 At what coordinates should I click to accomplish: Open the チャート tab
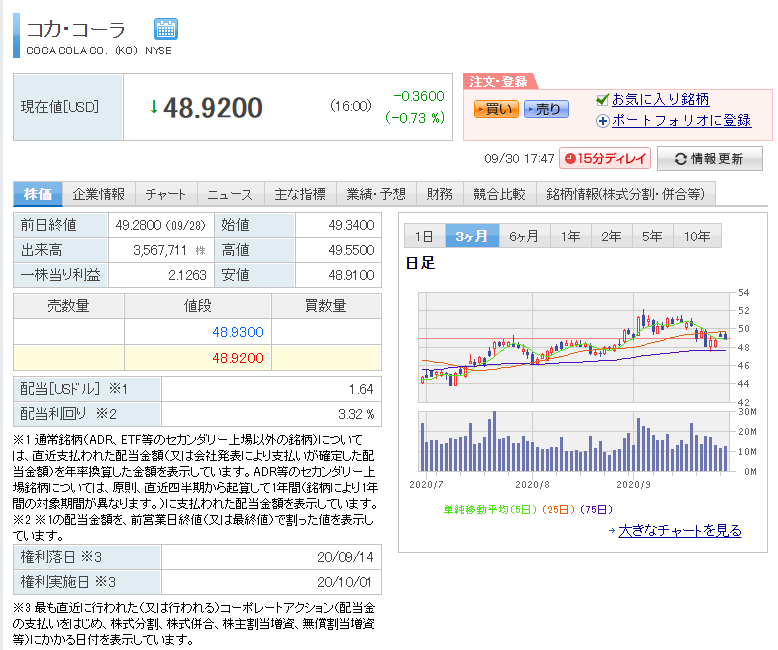click(x=166, y=194)
